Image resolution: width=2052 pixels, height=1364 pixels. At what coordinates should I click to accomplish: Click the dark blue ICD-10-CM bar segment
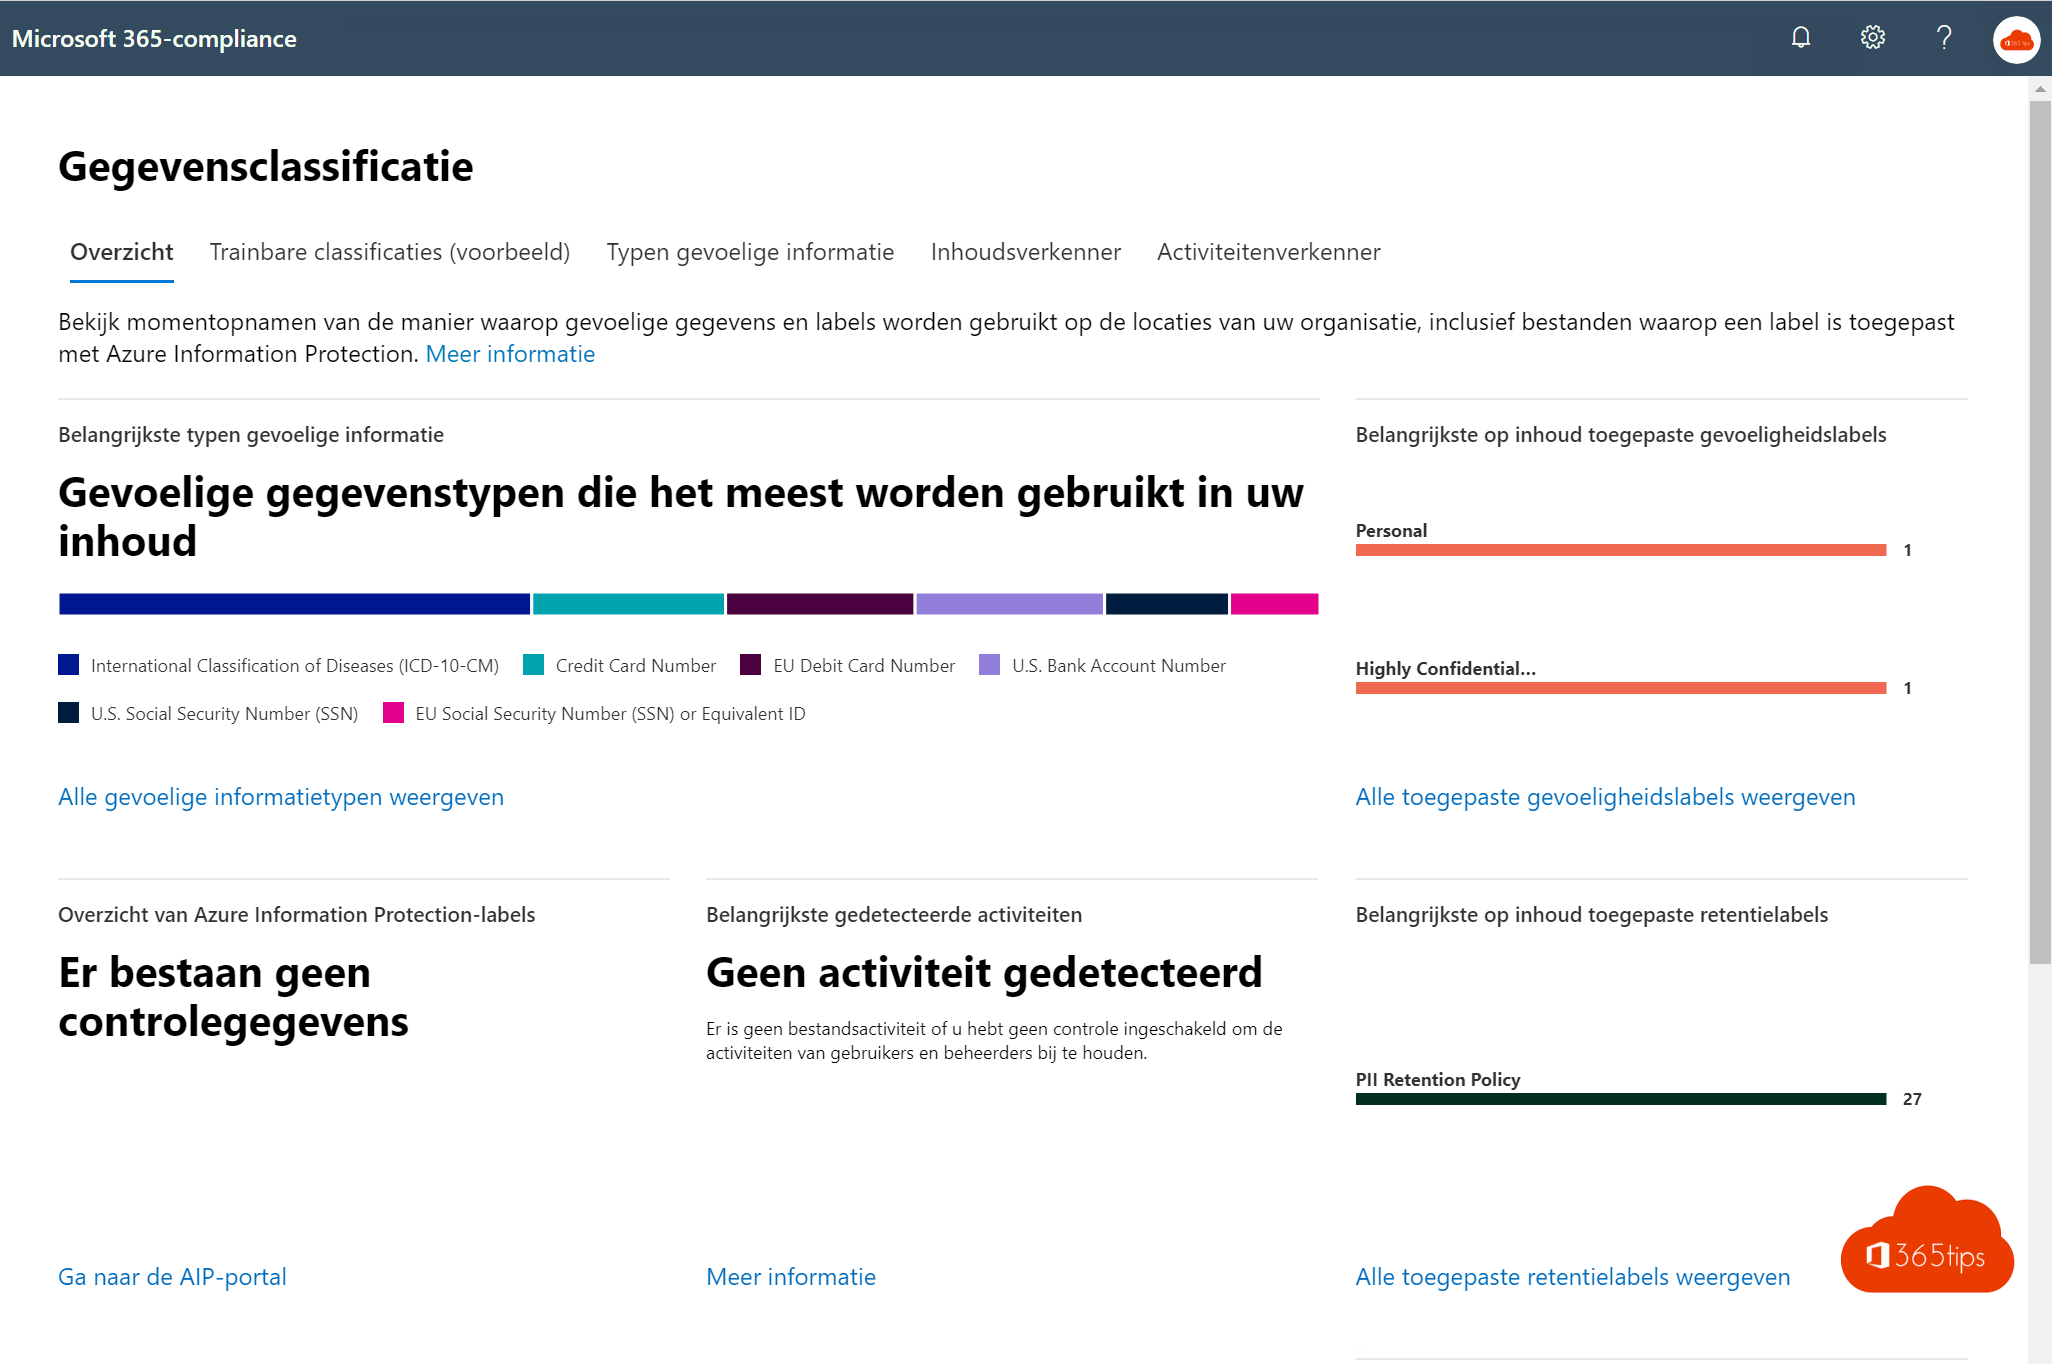click(x=294, y=604)
